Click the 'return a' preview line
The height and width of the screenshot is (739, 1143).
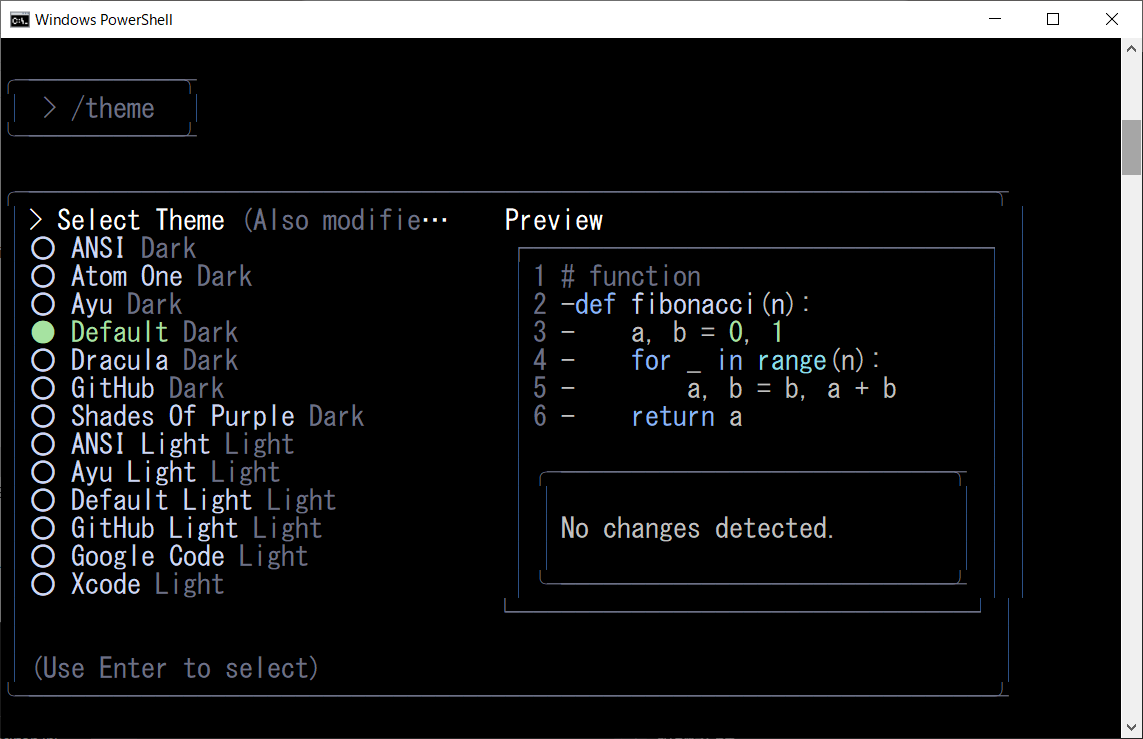click(x=687, y=416)
